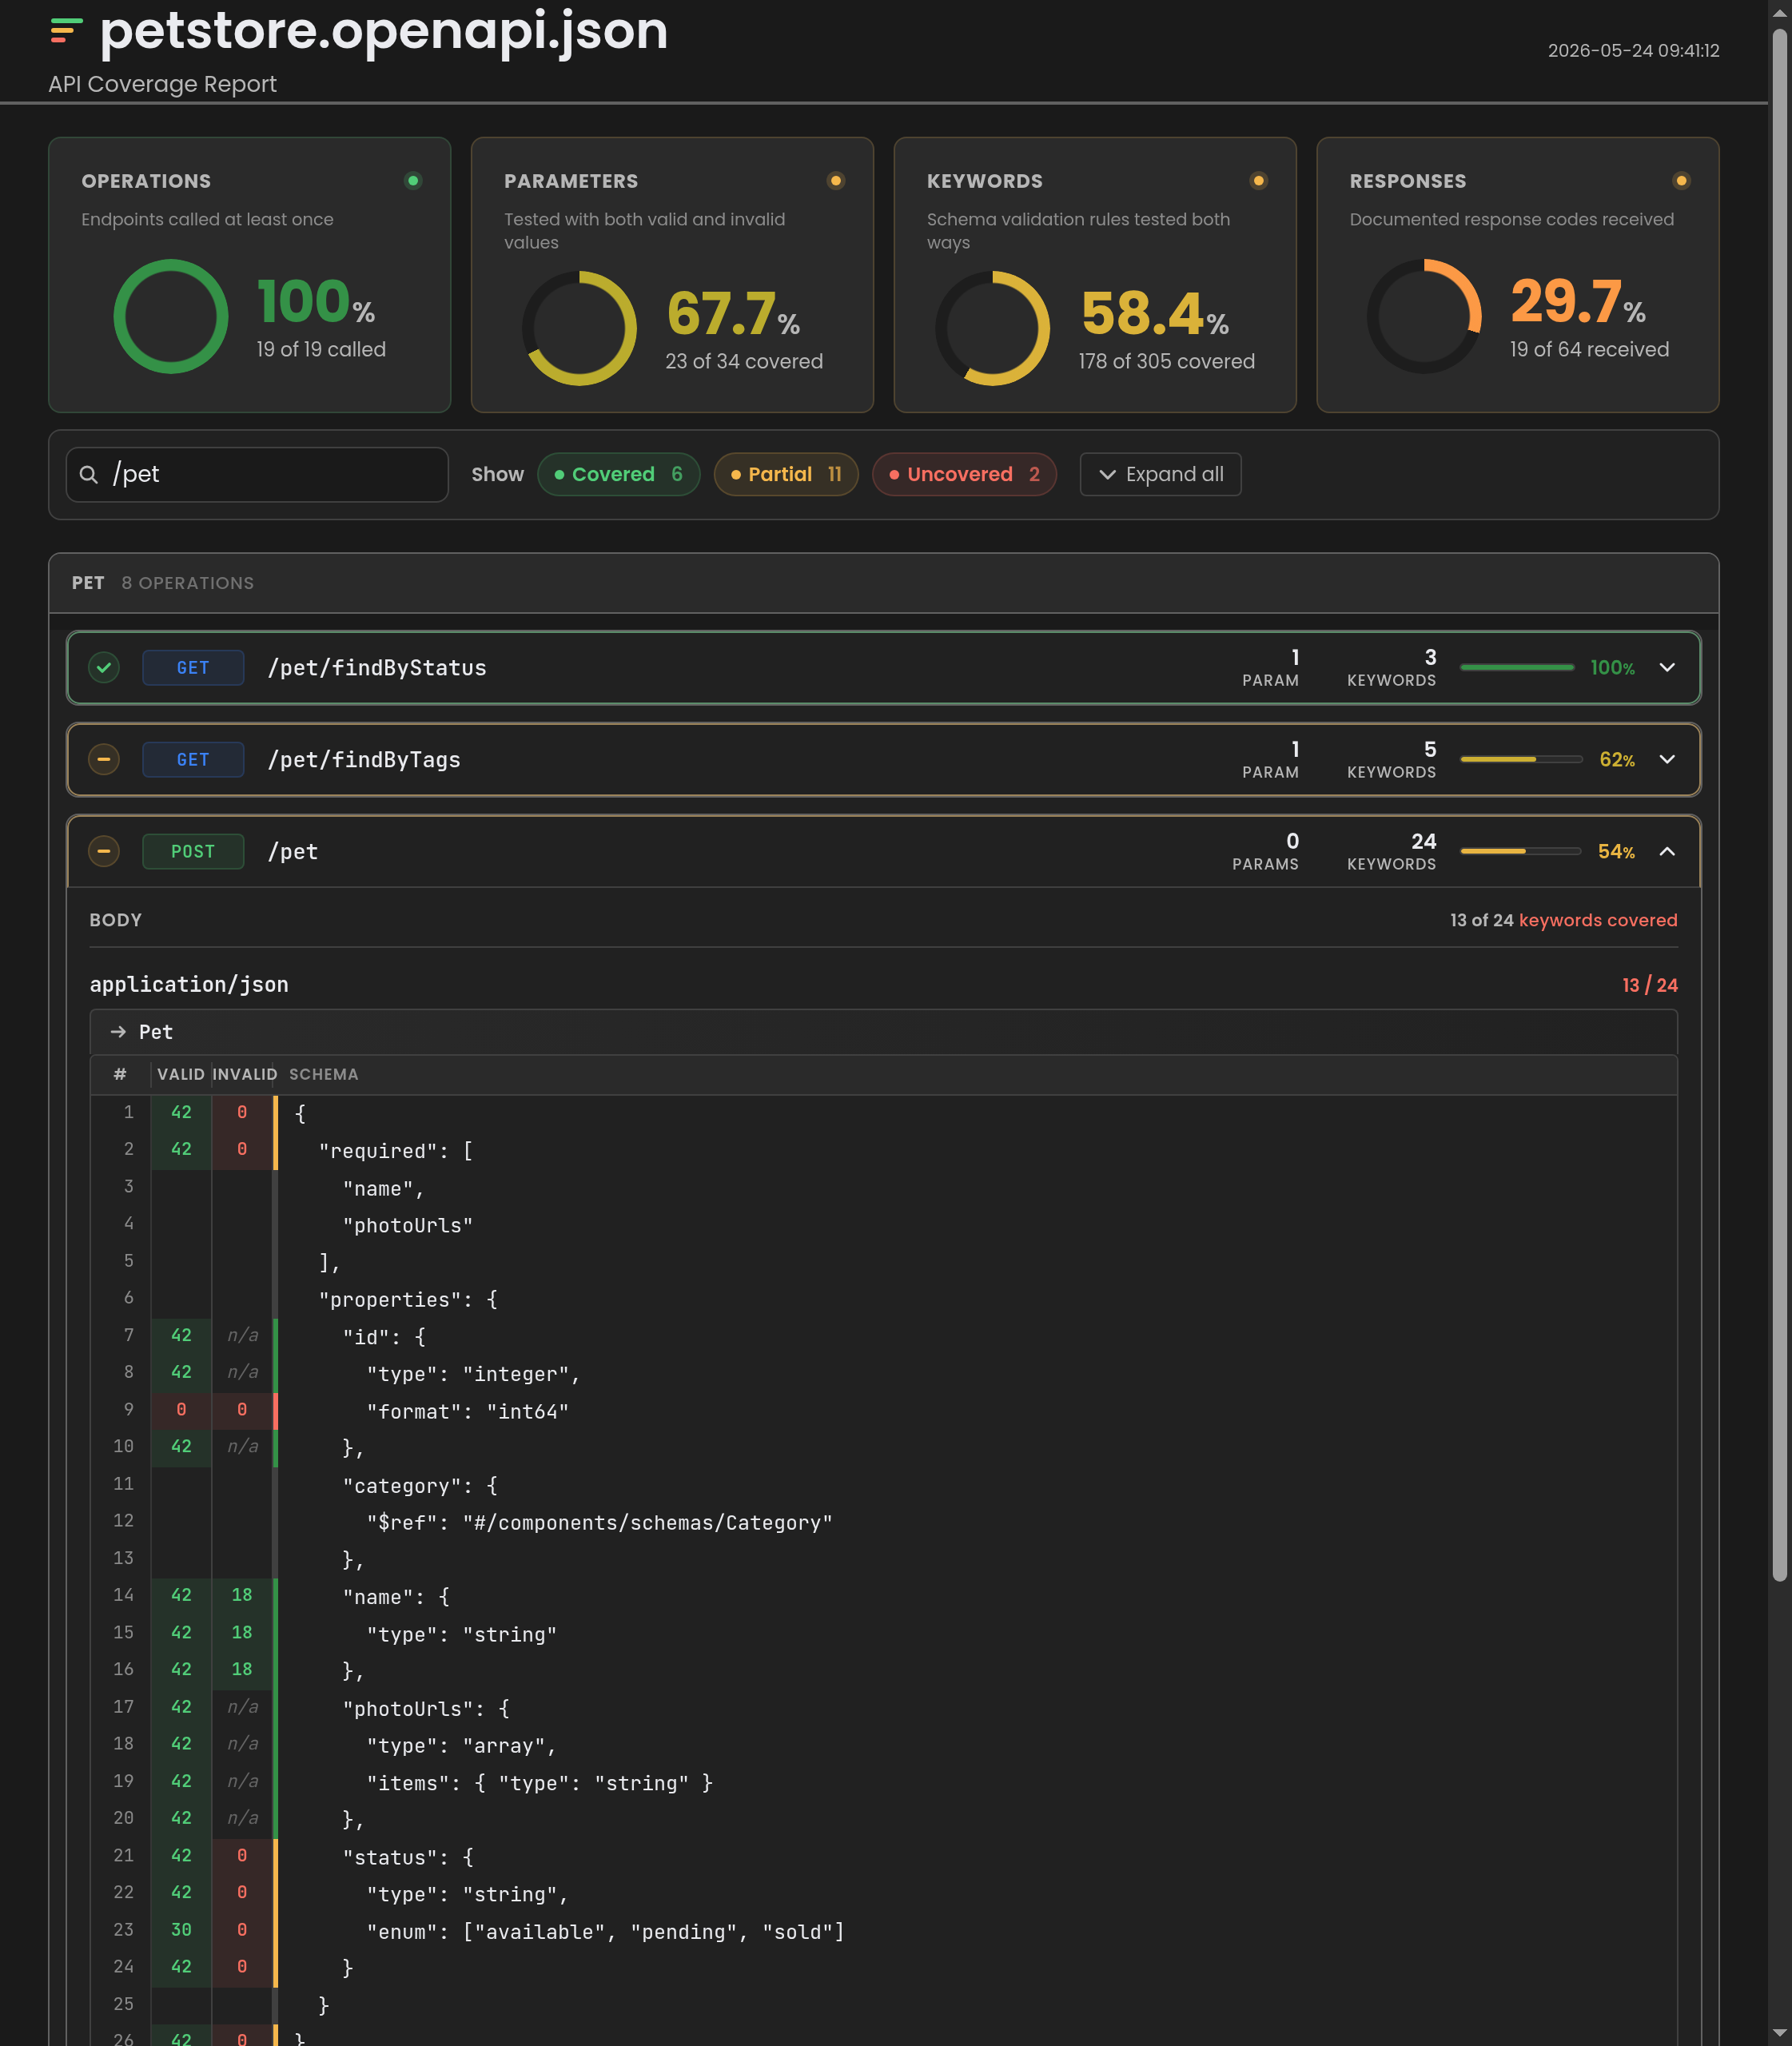Click the Pet schema reference header
Viewport: 1792px width, 2046px height.
[x=884, y=1031]
